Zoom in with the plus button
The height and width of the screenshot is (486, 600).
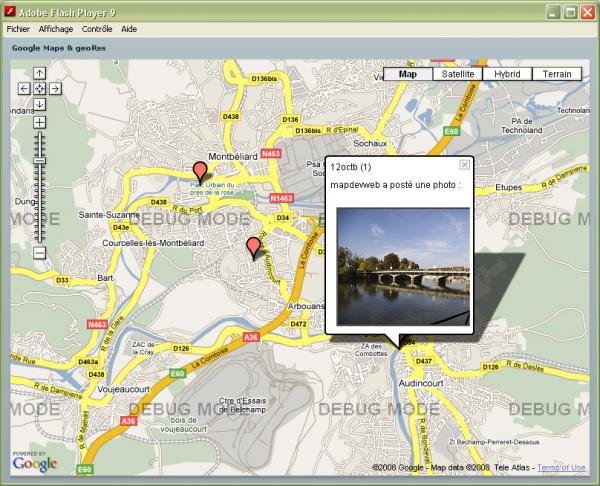tap(39, 122)
